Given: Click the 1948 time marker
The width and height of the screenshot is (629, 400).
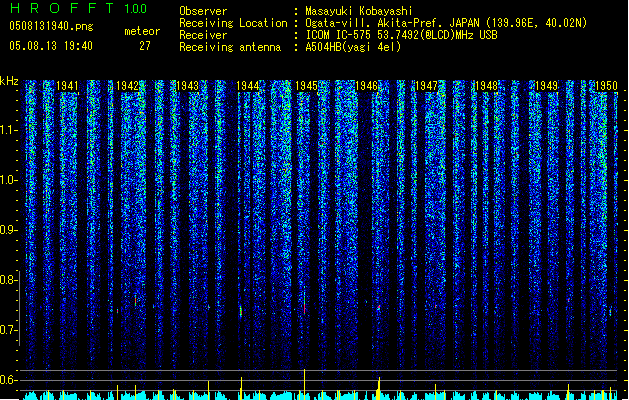Looking at the screenshot, I should [x=486, y=86].
